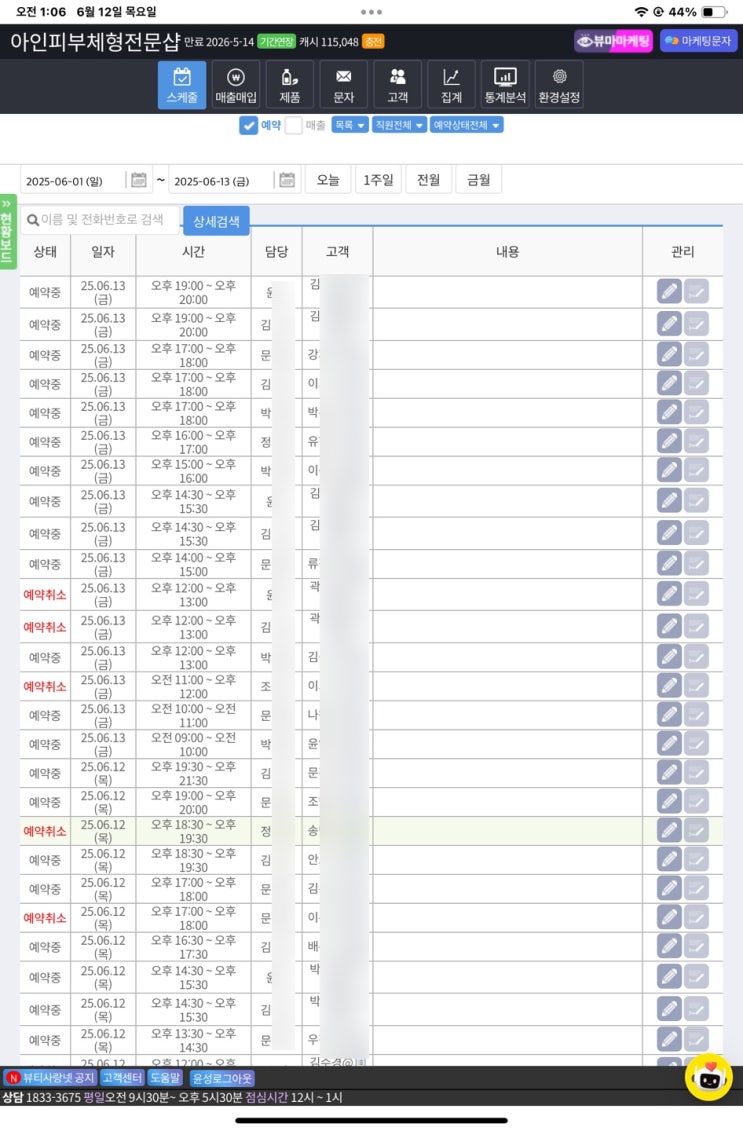Open the 목록 view dropdown
This screenshot has height=1131, width=743.
[x=350, y=126]
